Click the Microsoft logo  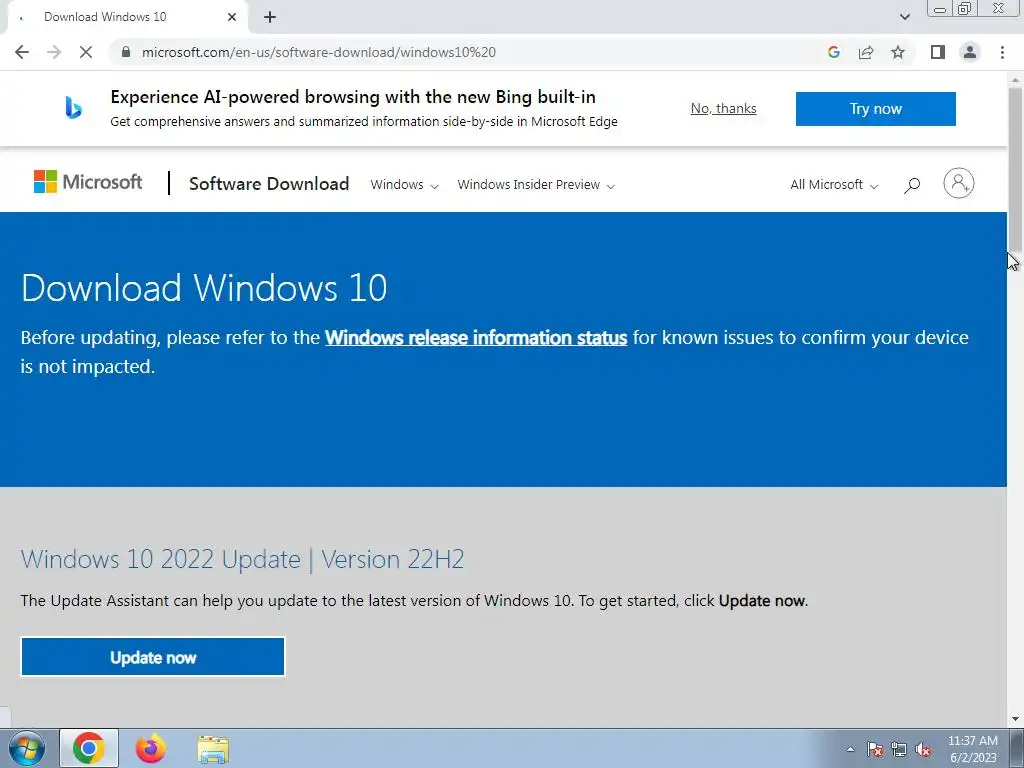click(88, 182)
